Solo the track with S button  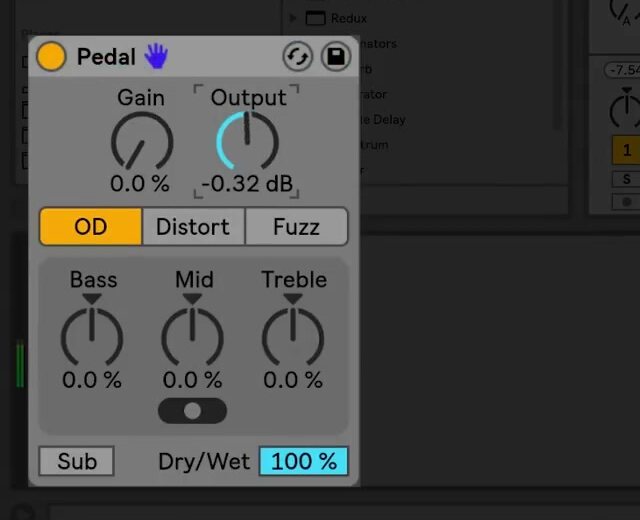[626, 179]
